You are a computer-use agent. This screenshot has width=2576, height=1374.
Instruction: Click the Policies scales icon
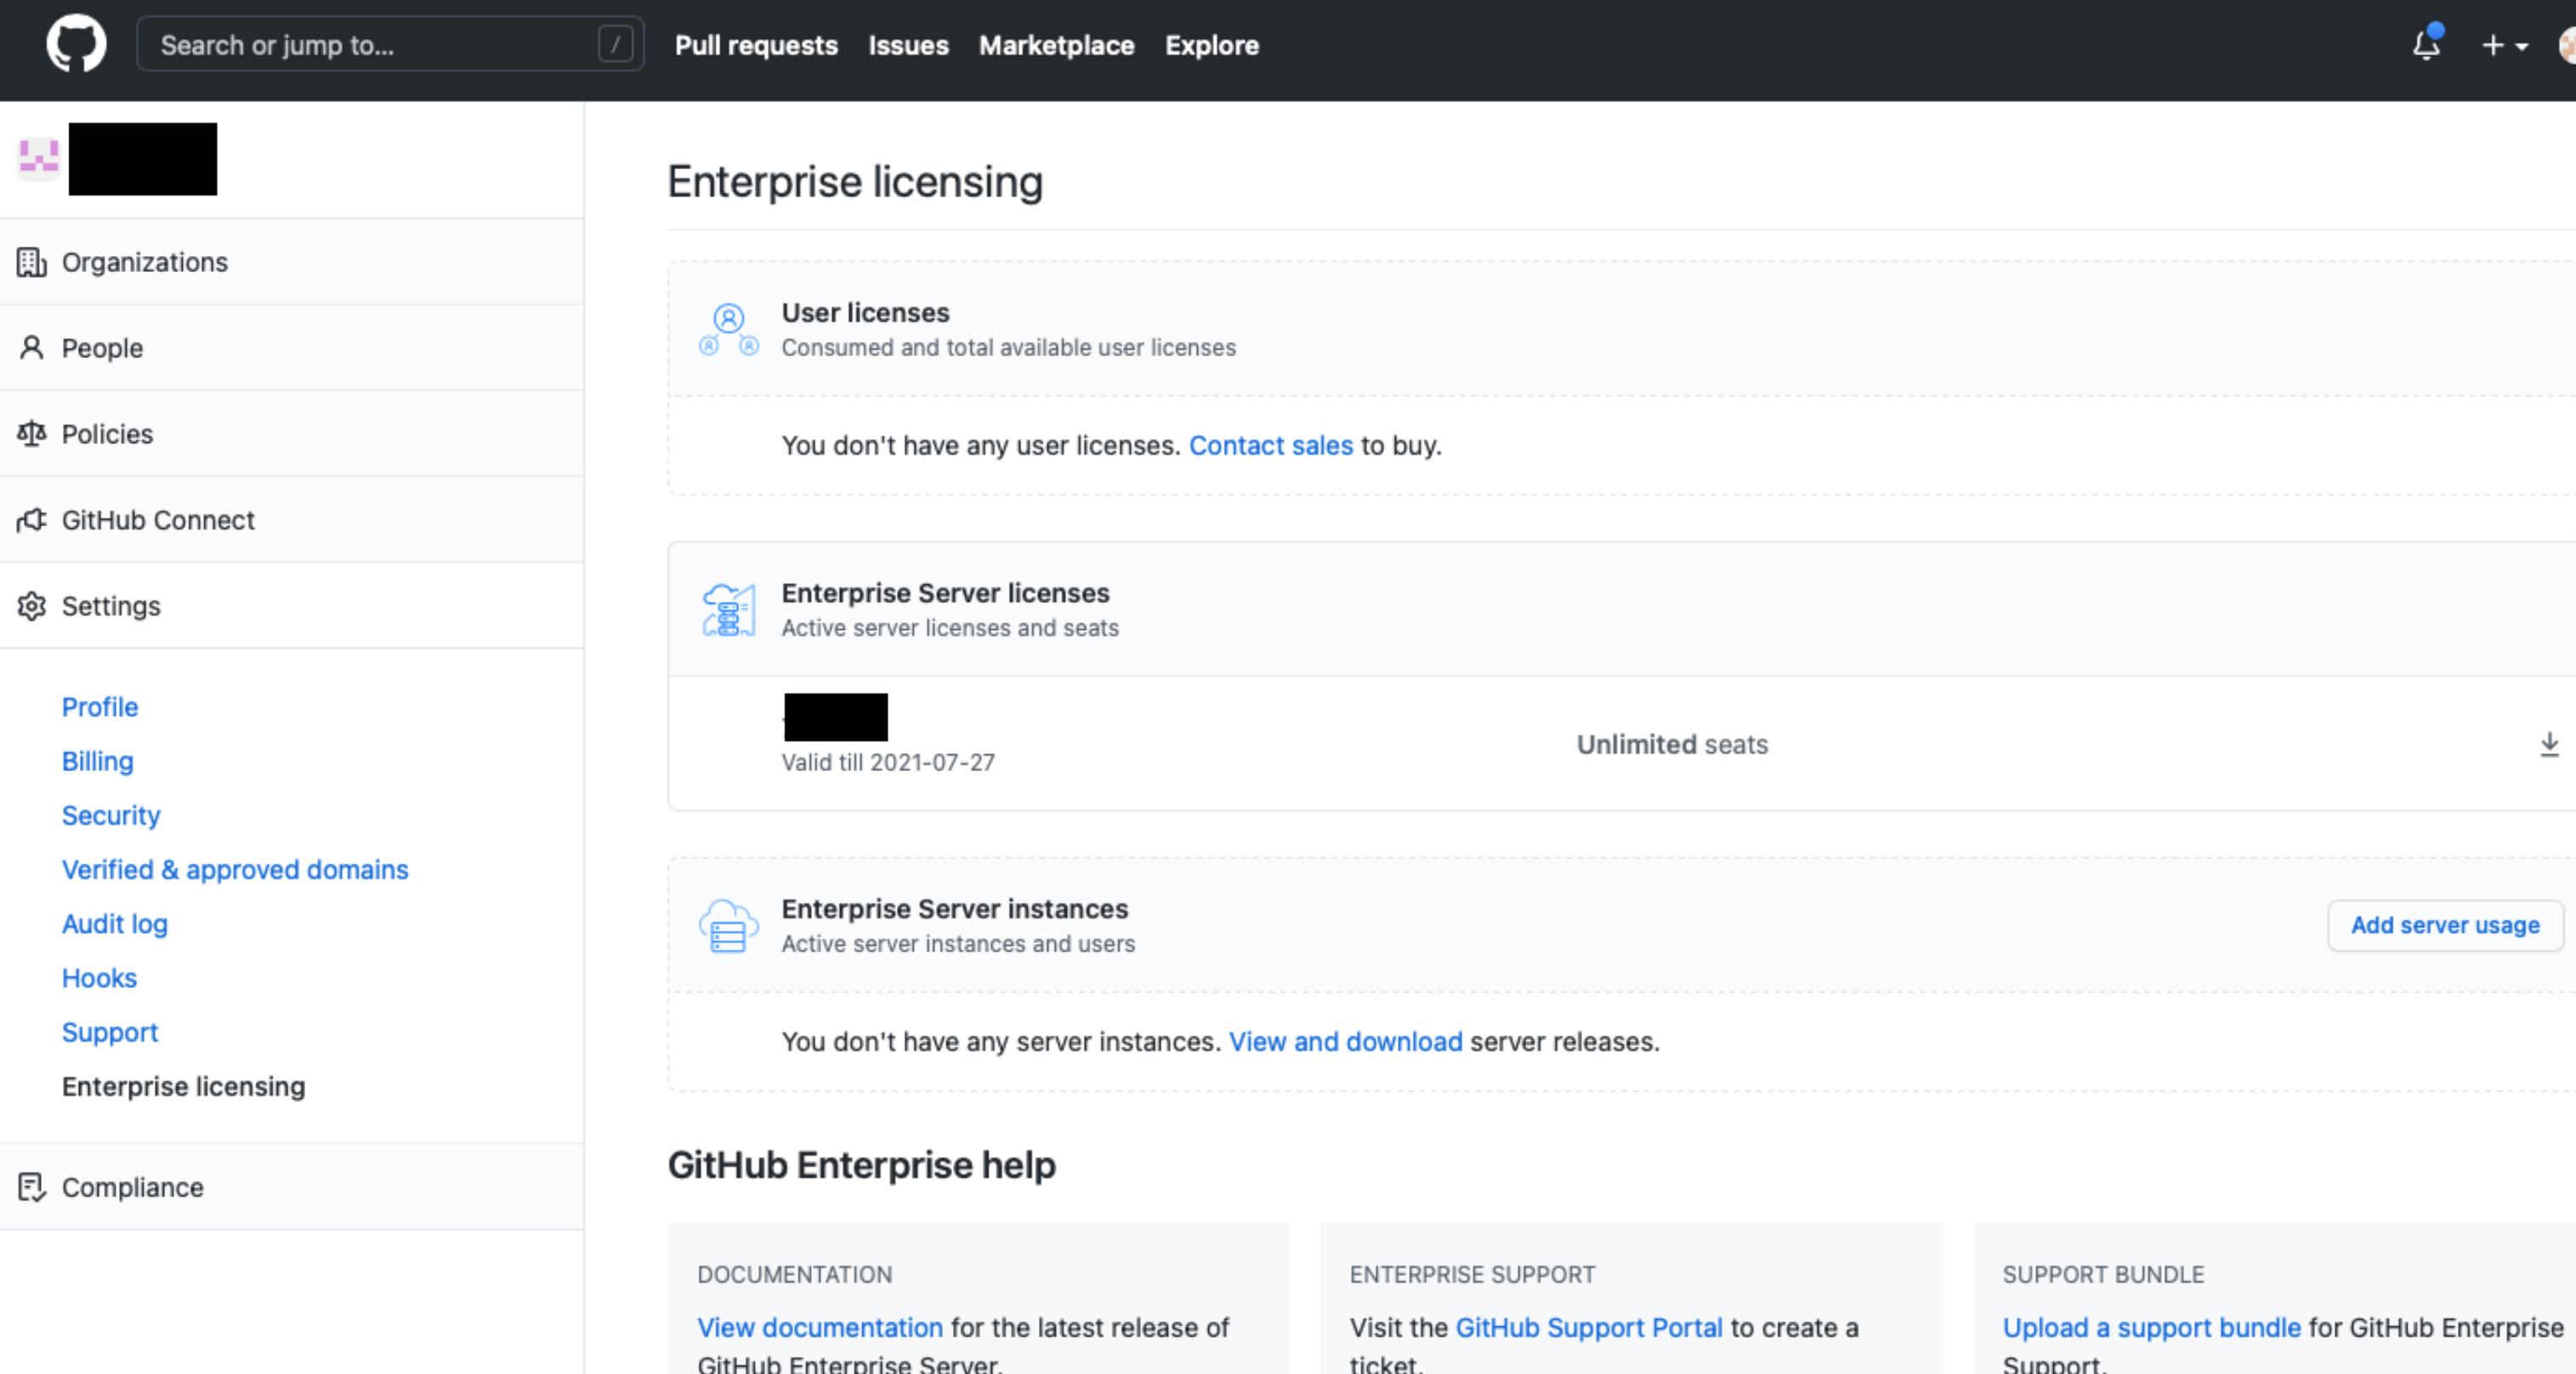(31, 434)
